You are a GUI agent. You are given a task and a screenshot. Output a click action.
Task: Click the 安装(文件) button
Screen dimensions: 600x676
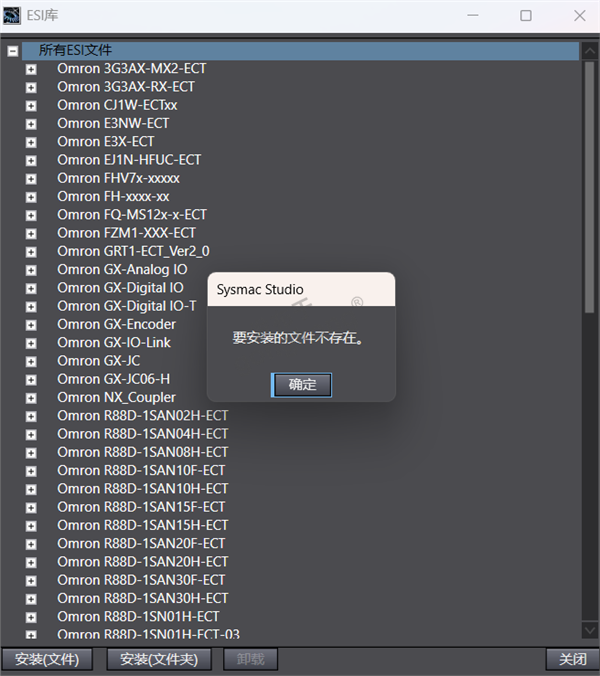(x=47, y=659)
